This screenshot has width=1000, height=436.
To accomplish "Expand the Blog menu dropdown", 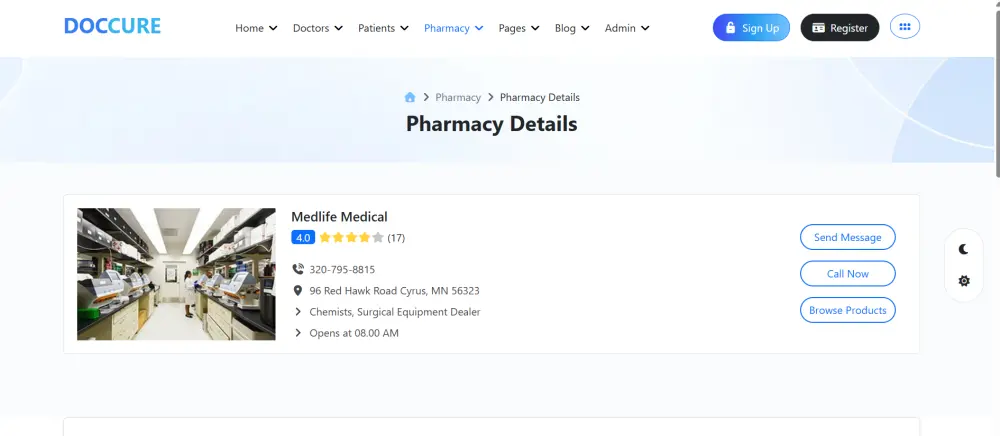I will tap(572, 28).
